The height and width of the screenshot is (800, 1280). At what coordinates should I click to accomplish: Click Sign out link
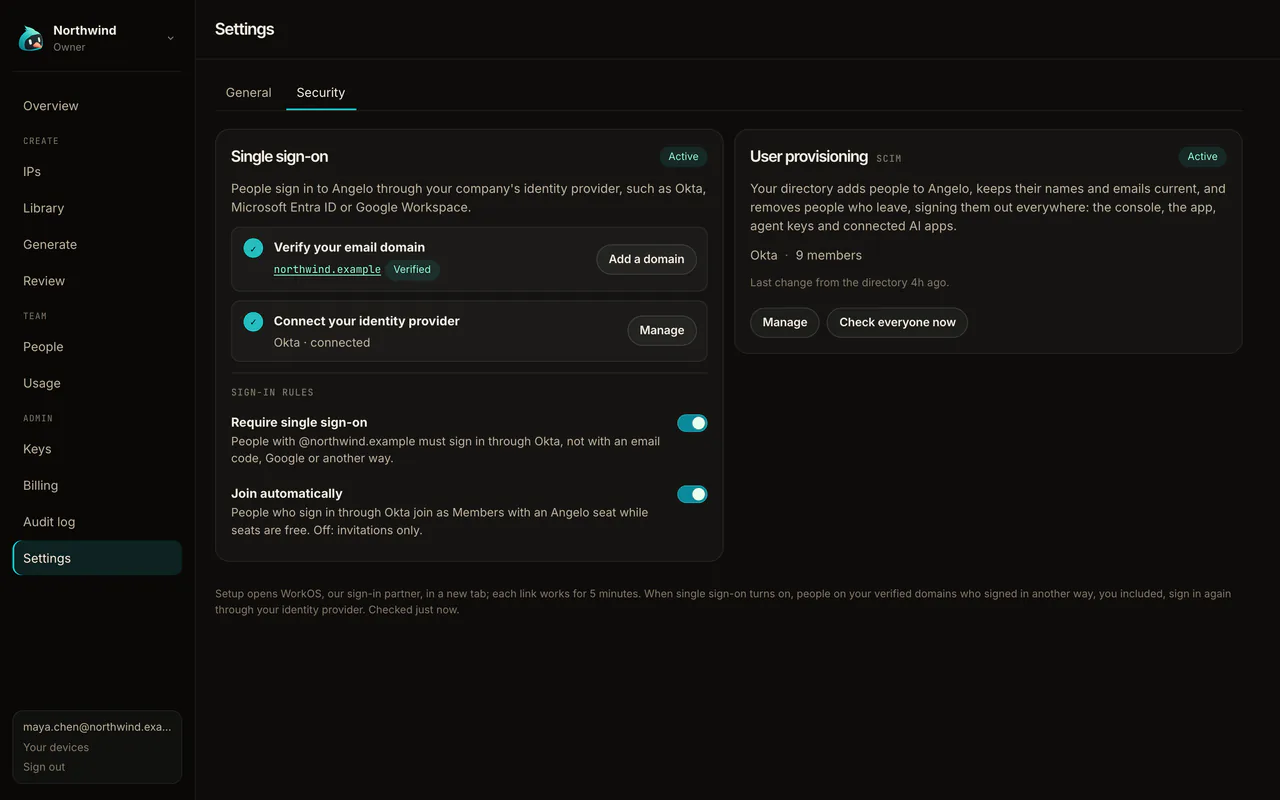click(44, 767)
